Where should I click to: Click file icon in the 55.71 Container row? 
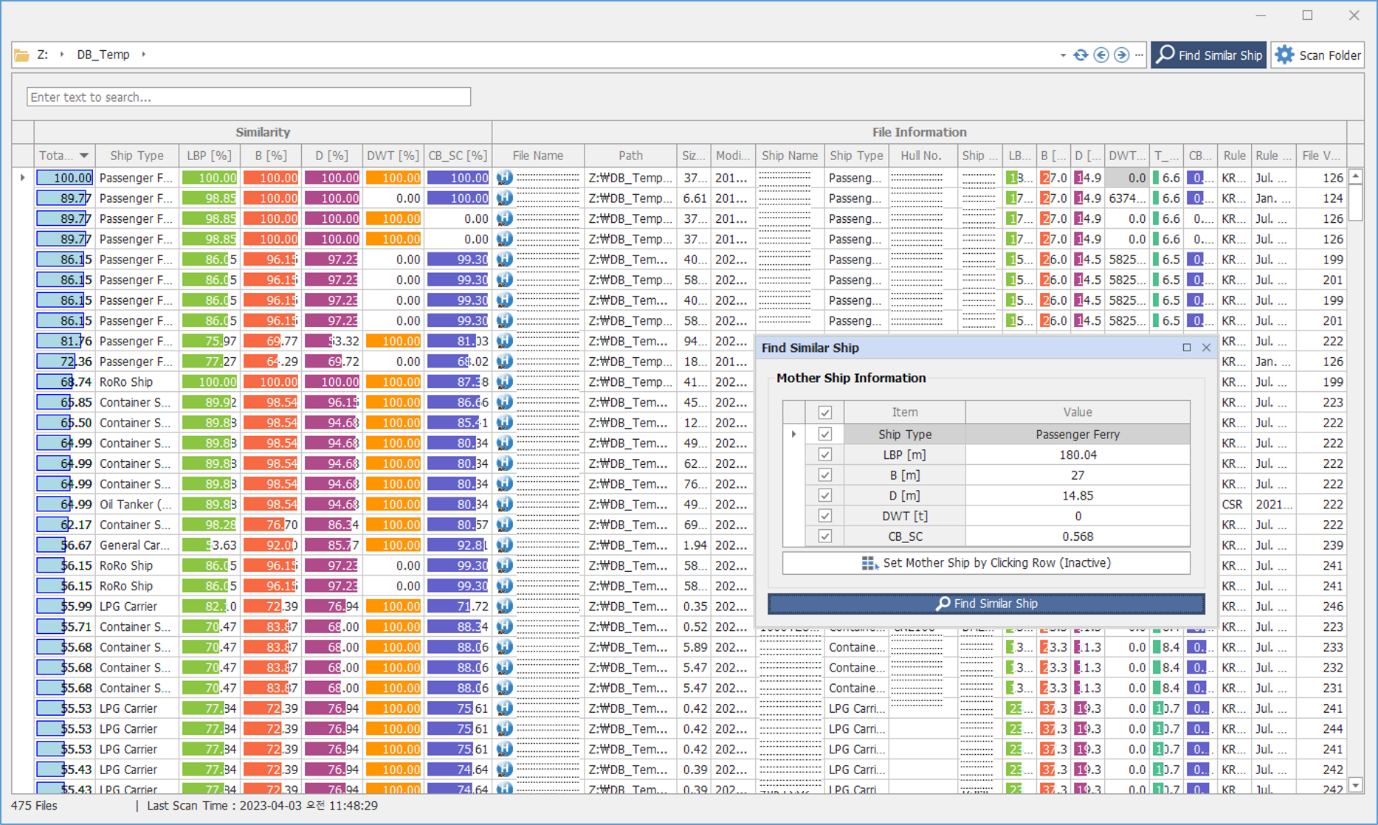tap(505, 627)
